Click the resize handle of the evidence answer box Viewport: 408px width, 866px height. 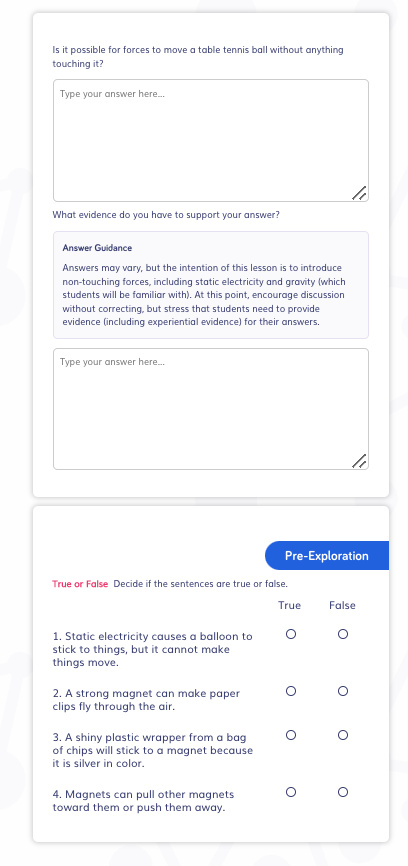click(x=359, y=461)
